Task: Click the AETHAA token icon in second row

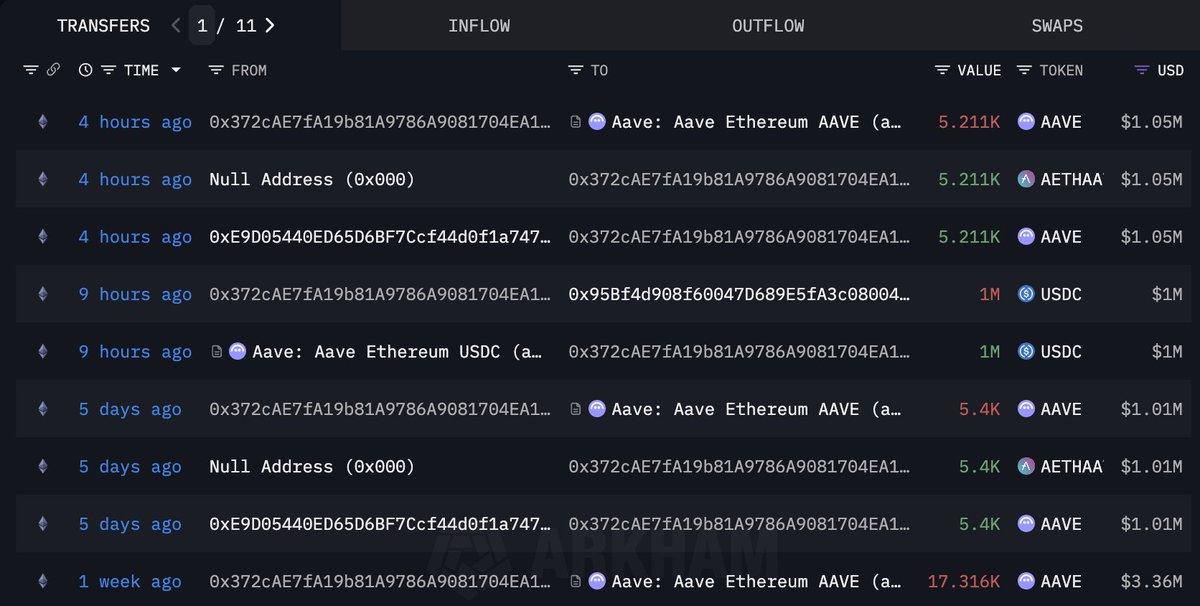Action: pyautogui.click(x=1026, y=180)
